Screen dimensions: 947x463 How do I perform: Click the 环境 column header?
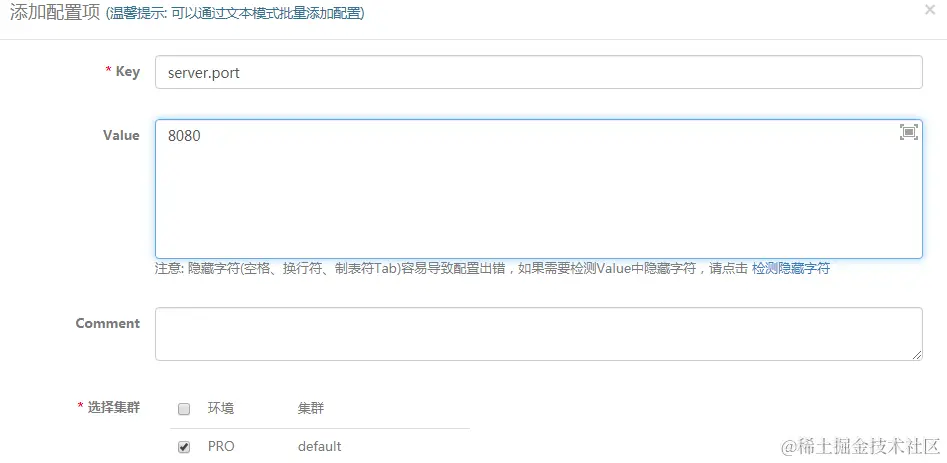(x=221, y=409)
